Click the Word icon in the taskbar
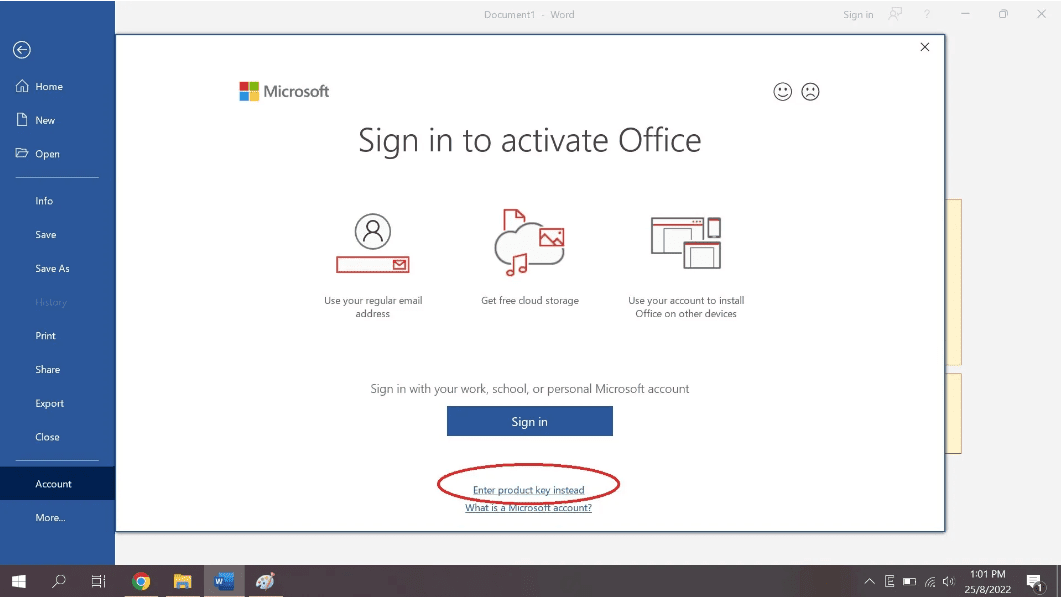Screen dimensions: 1062x597 (x=224, y=581)
